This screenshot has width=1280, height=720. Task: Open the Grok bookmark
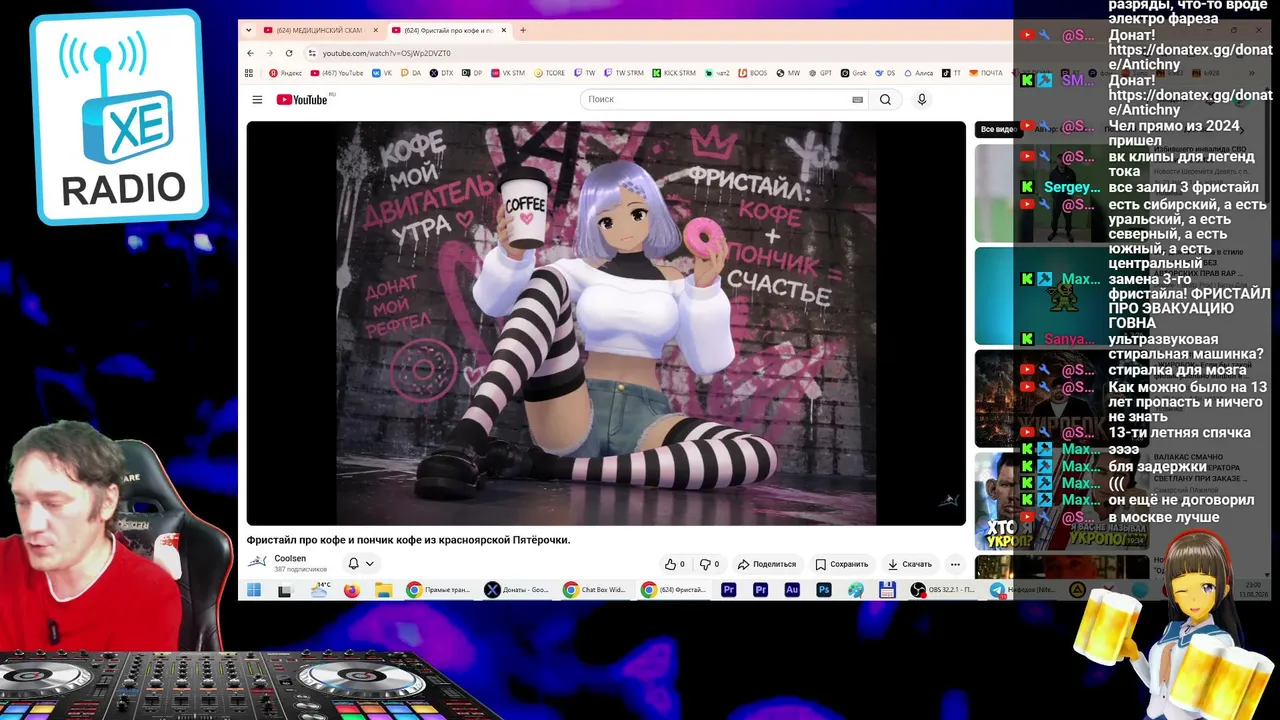tap(853, 73)
